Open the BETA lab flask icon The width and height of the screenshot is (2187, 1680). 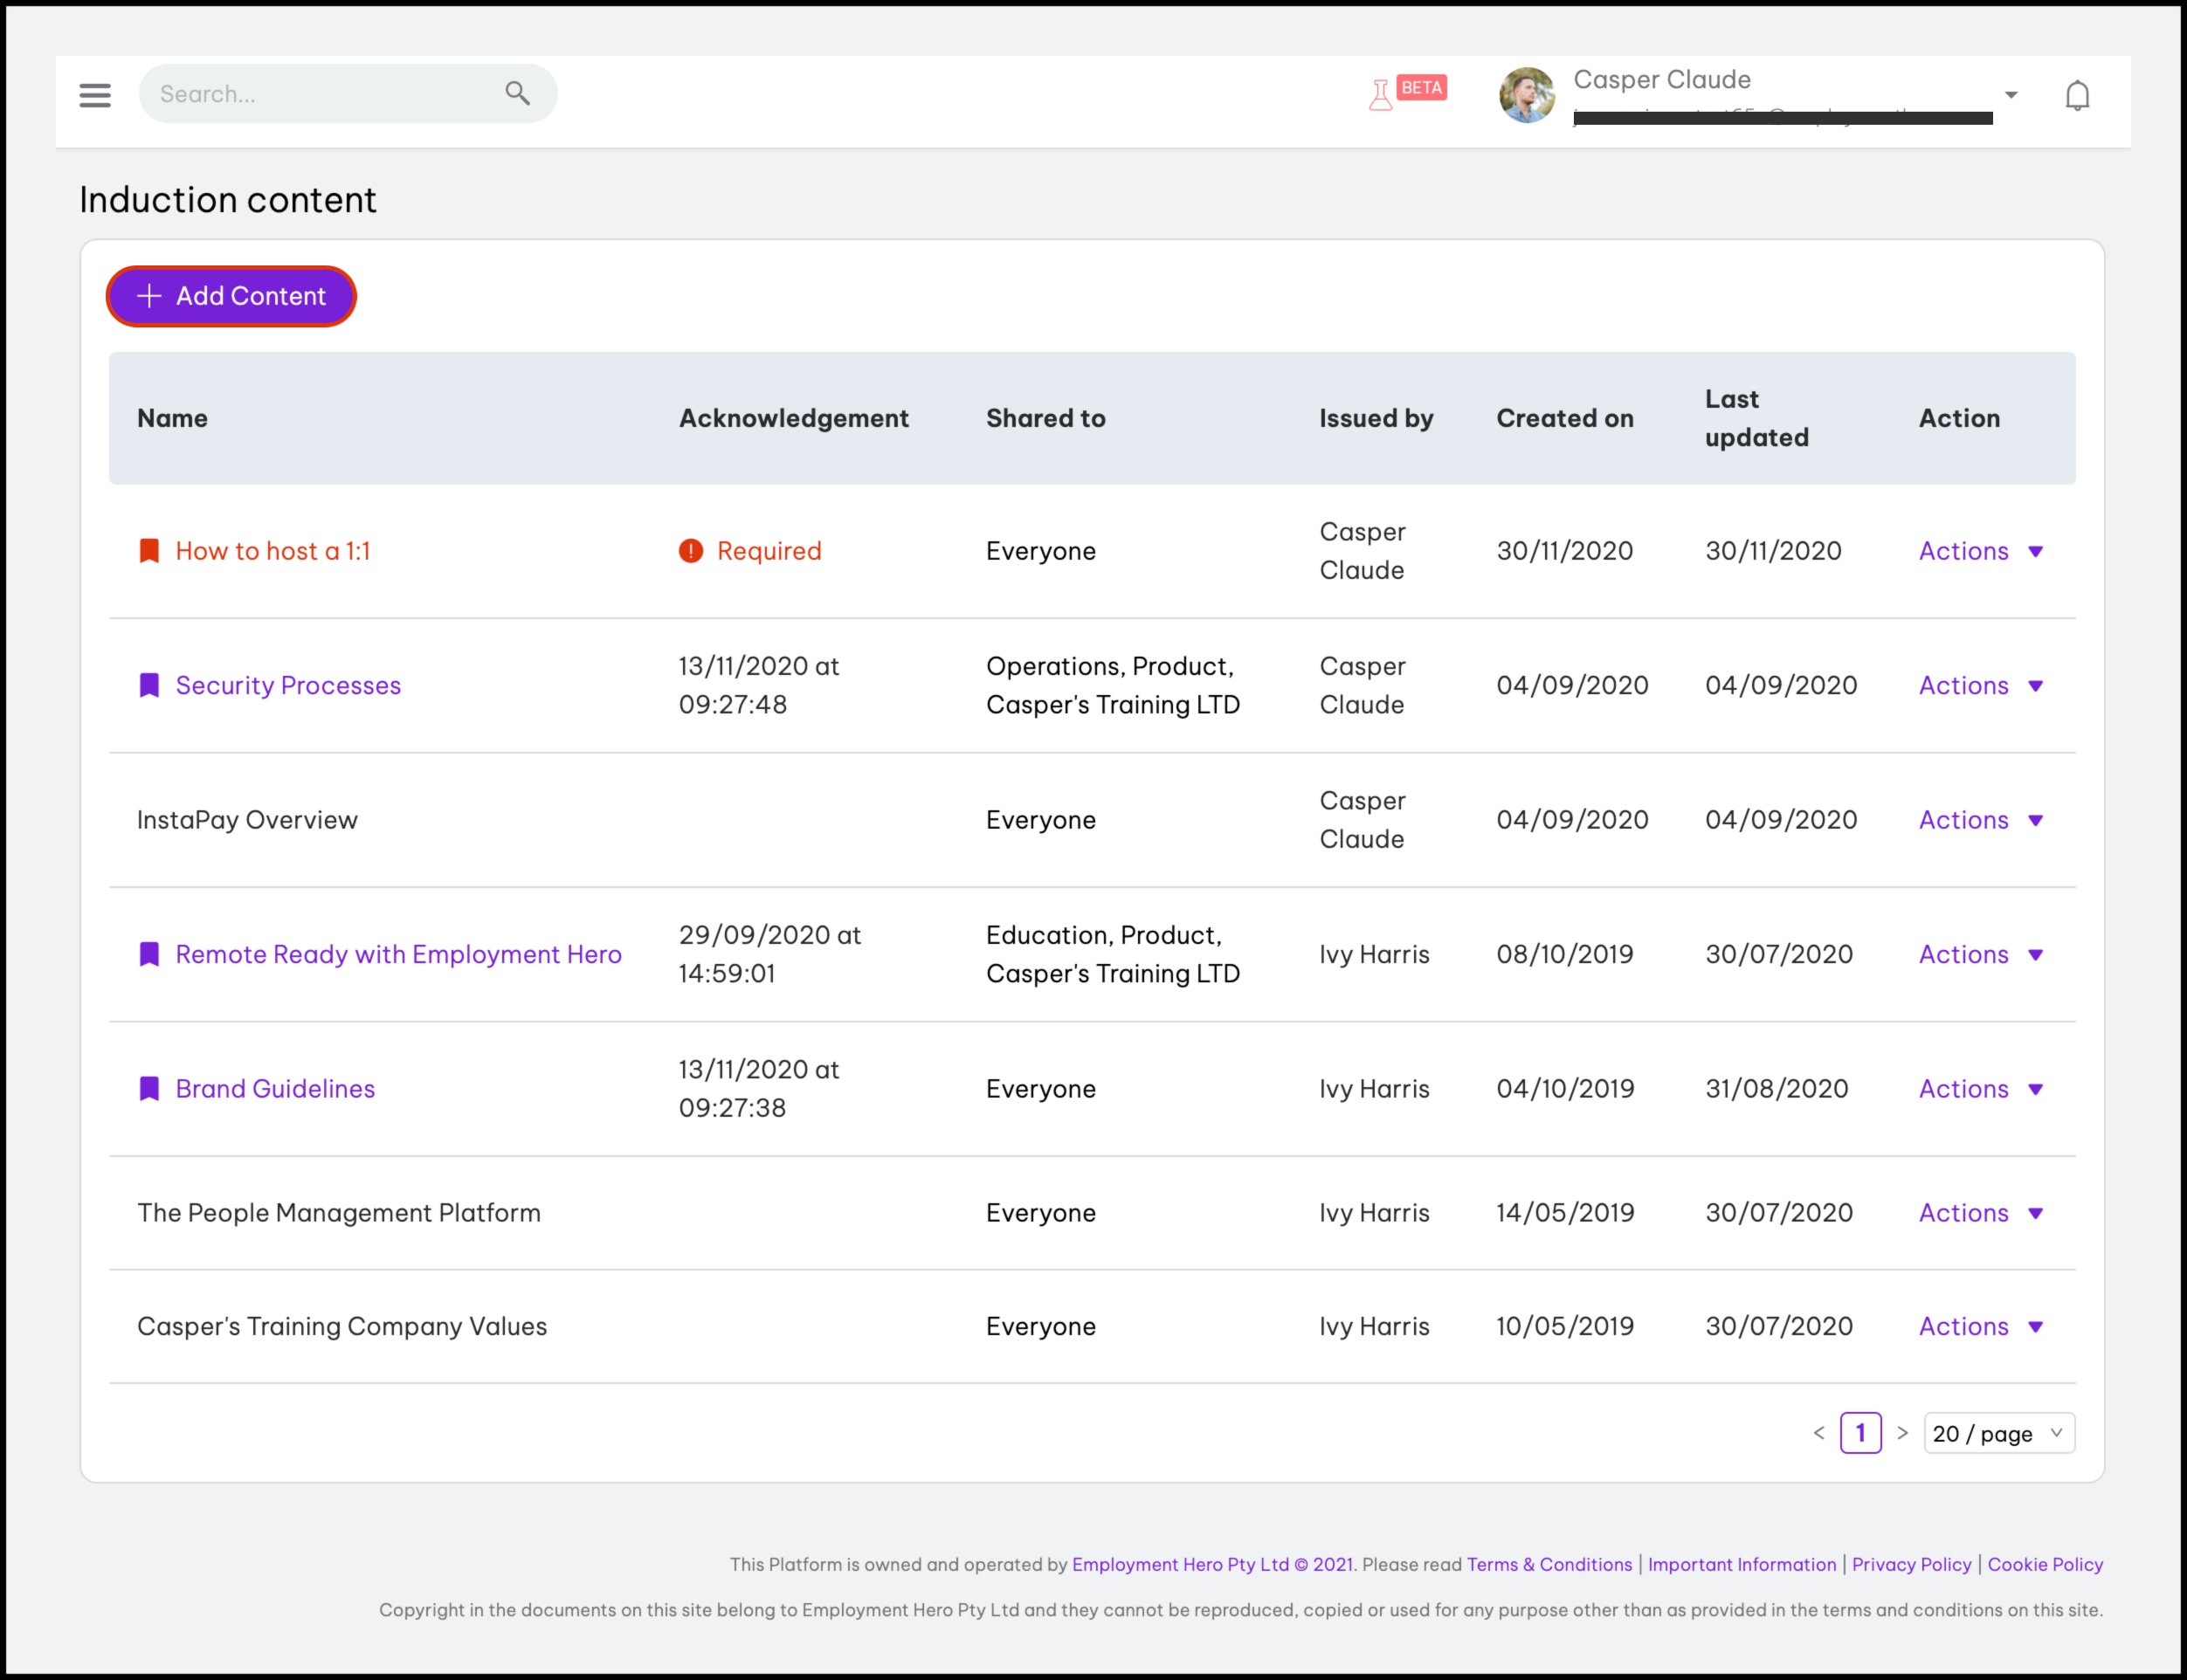(x=1381, y=95)
